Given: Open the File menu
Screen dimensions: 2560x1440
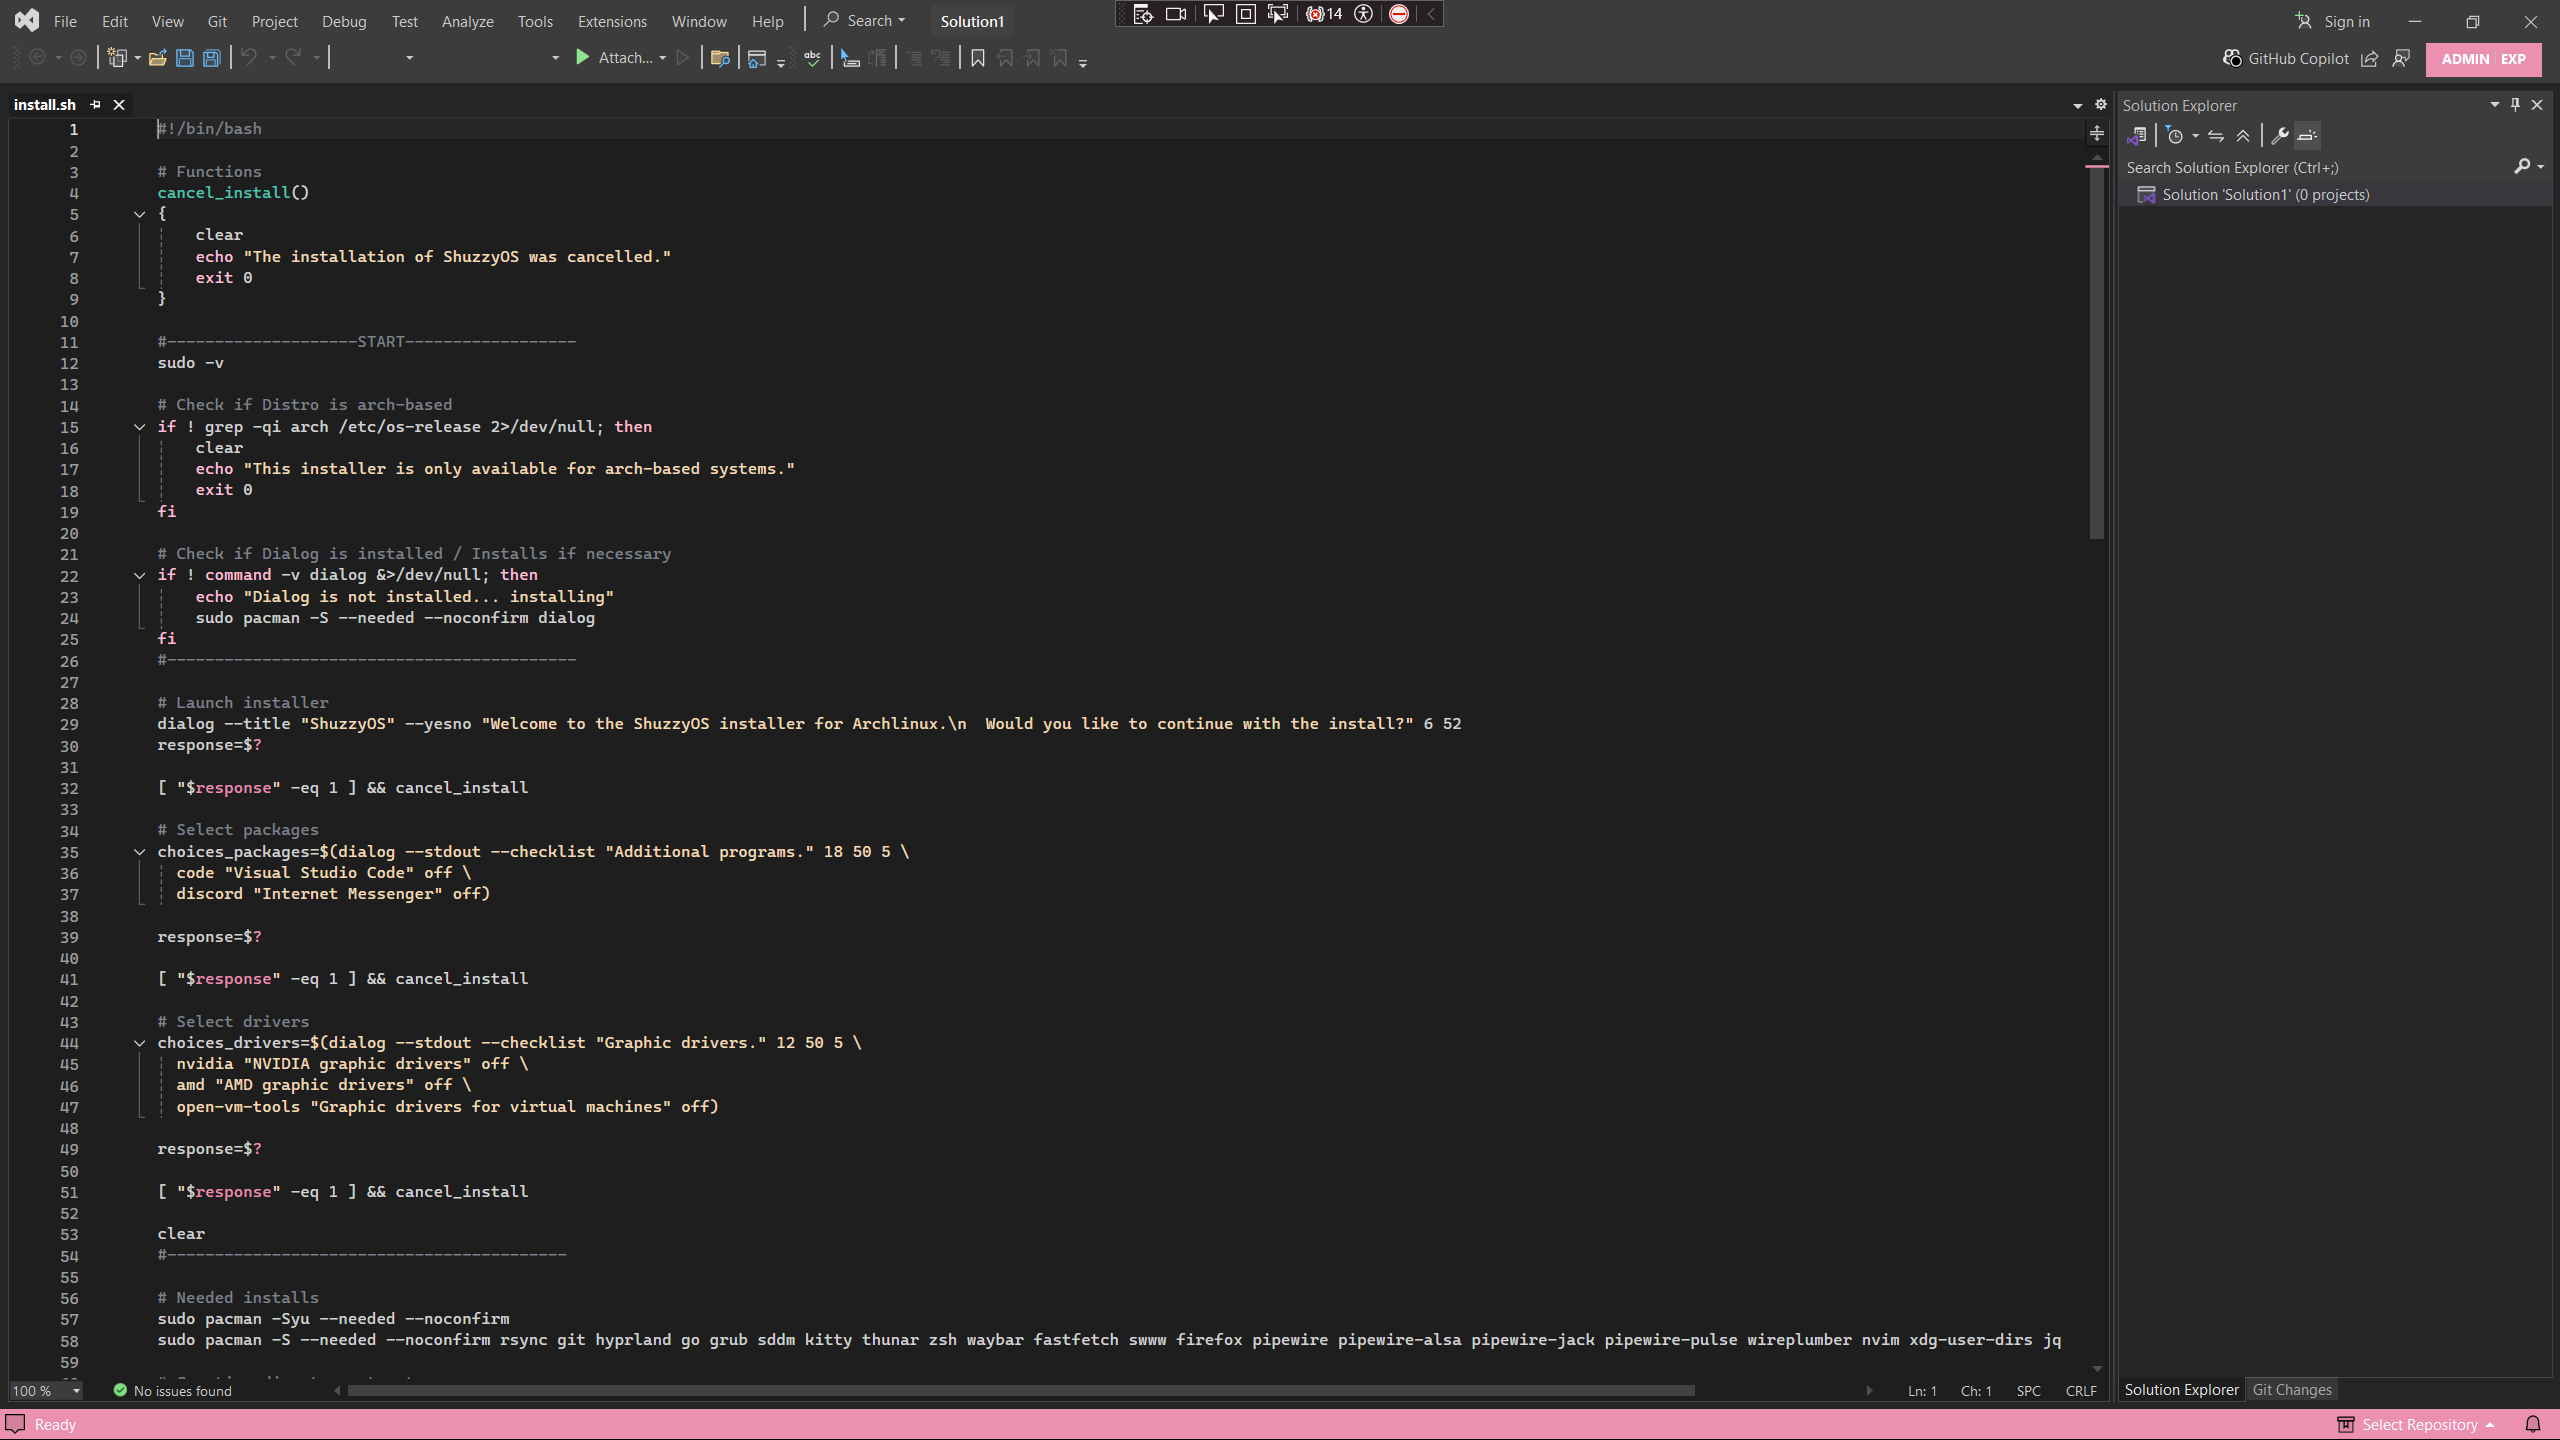Looking at the screenshot, I should click(x=65, y=21).
